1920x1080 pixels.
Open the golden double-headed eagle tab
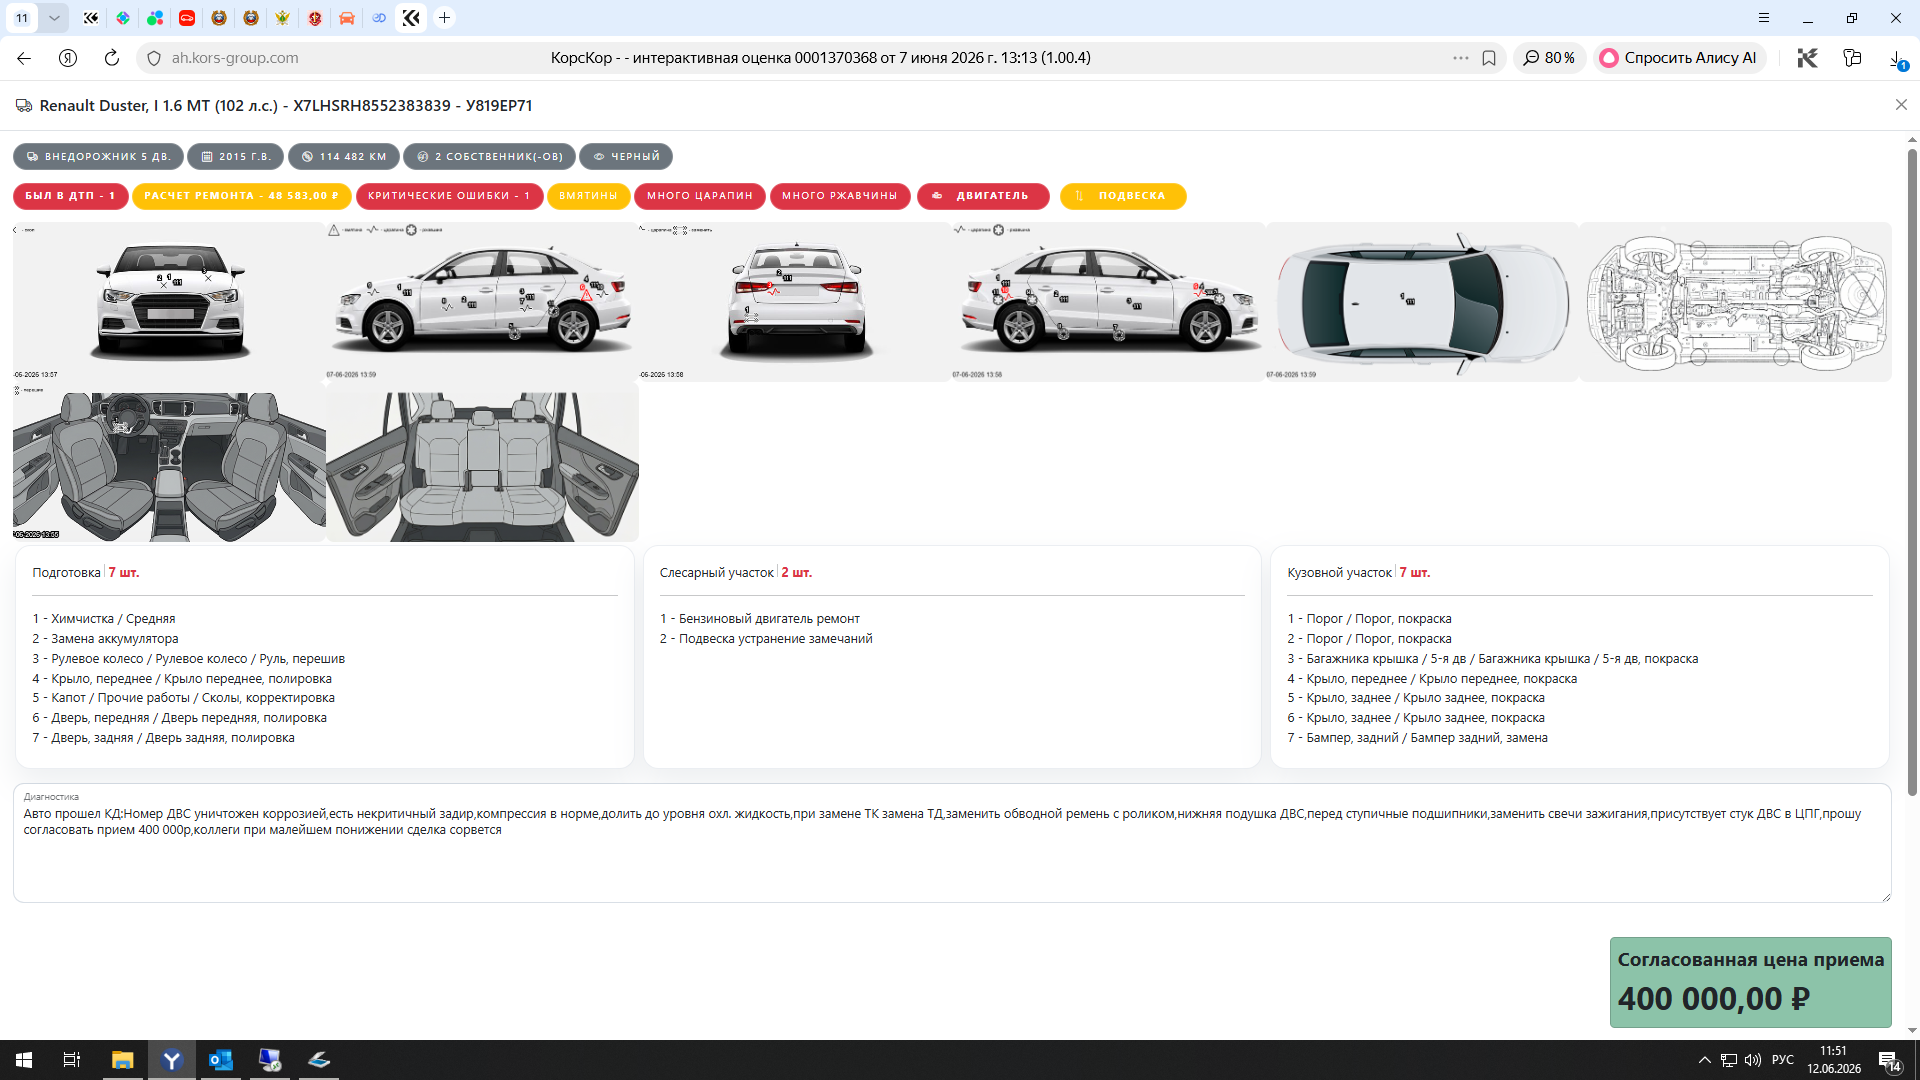click(283, 18)
